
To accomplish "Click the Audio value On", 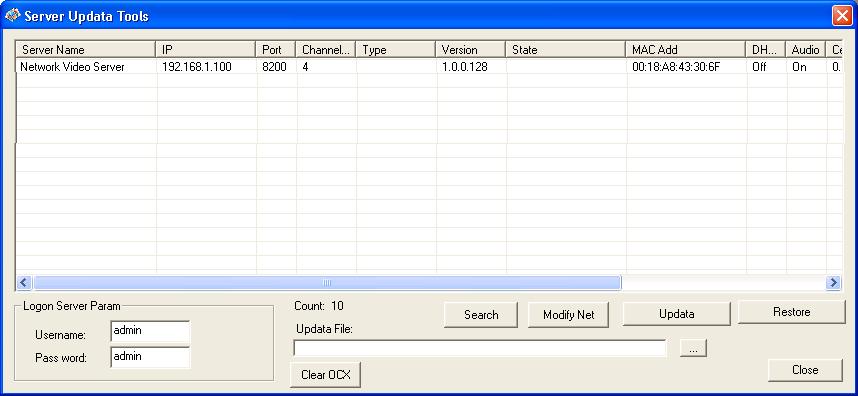I will point(799,67).
